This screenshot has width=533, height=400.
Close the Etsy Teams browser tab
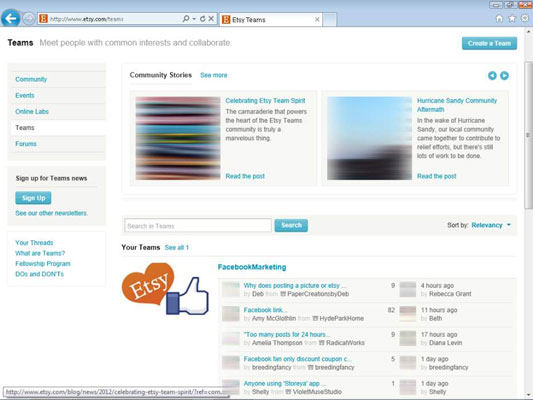pyautogui.click(x=317, y=20)
